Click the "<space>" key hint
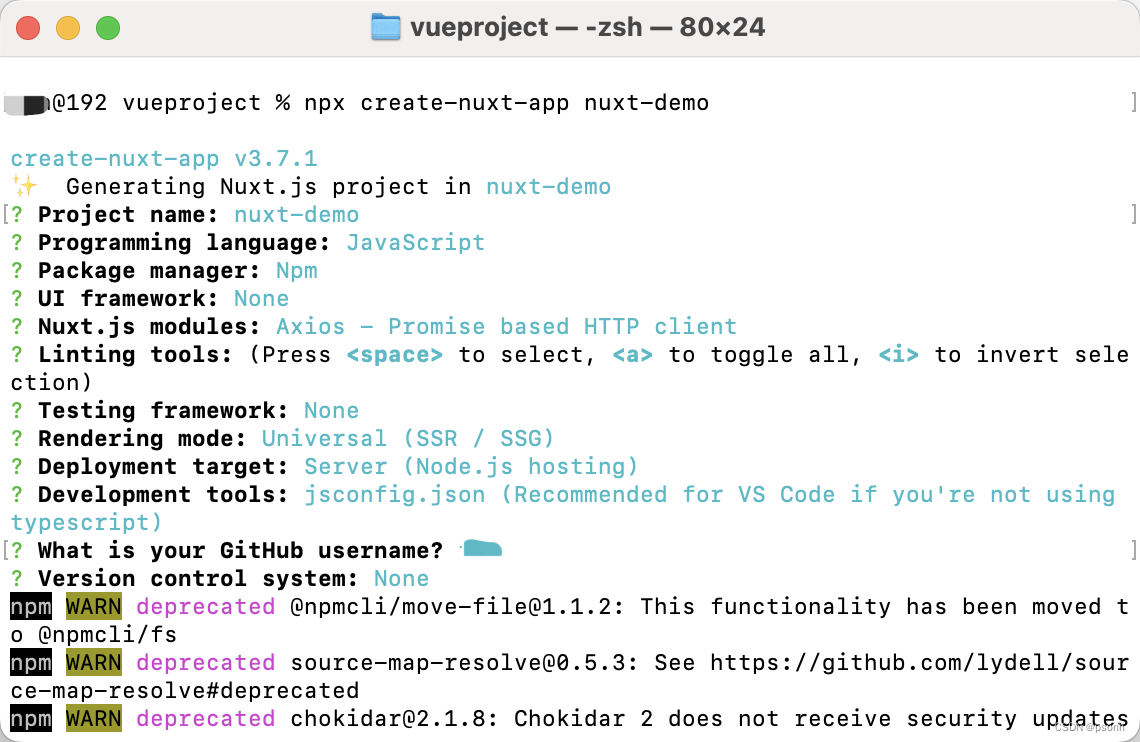Viewport: 1140px width, 742px height. 395,355
